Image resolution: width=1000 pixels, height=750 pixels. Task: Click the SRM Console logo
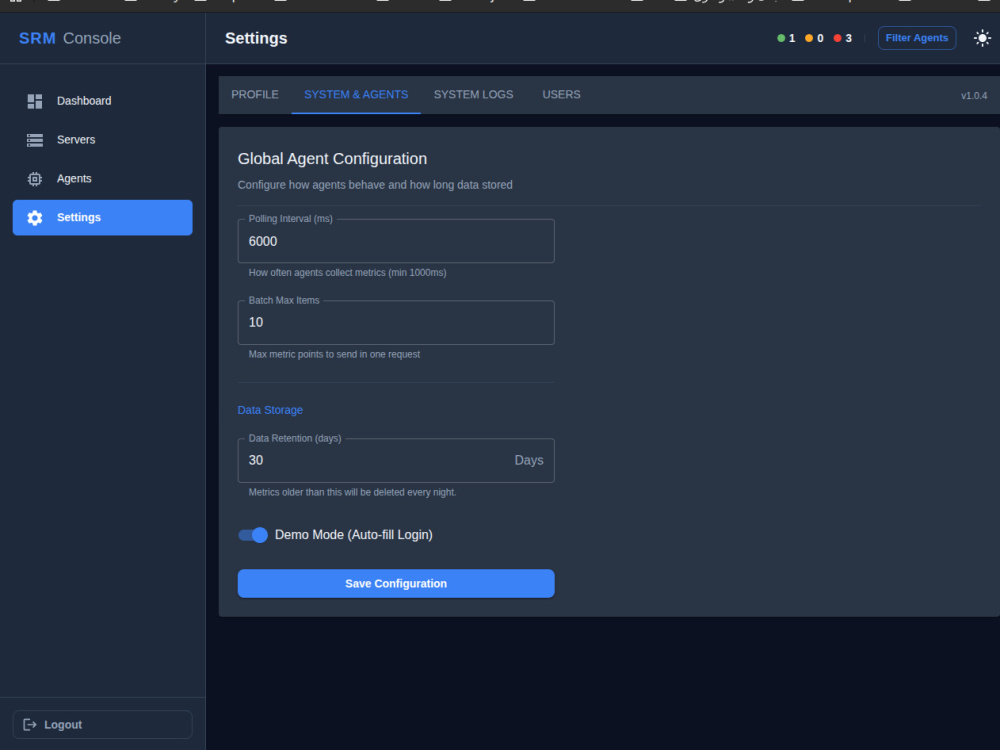pyautogui.click(x=70, y=38)
